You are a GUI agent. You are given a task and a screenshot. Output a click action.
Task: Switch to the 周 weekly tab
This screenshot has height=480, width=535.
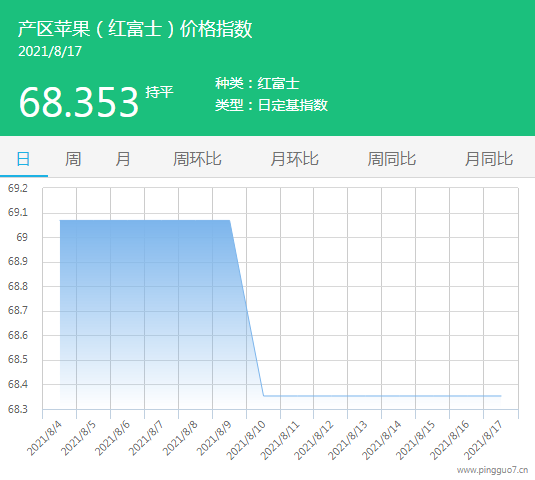tap(73, 159)
